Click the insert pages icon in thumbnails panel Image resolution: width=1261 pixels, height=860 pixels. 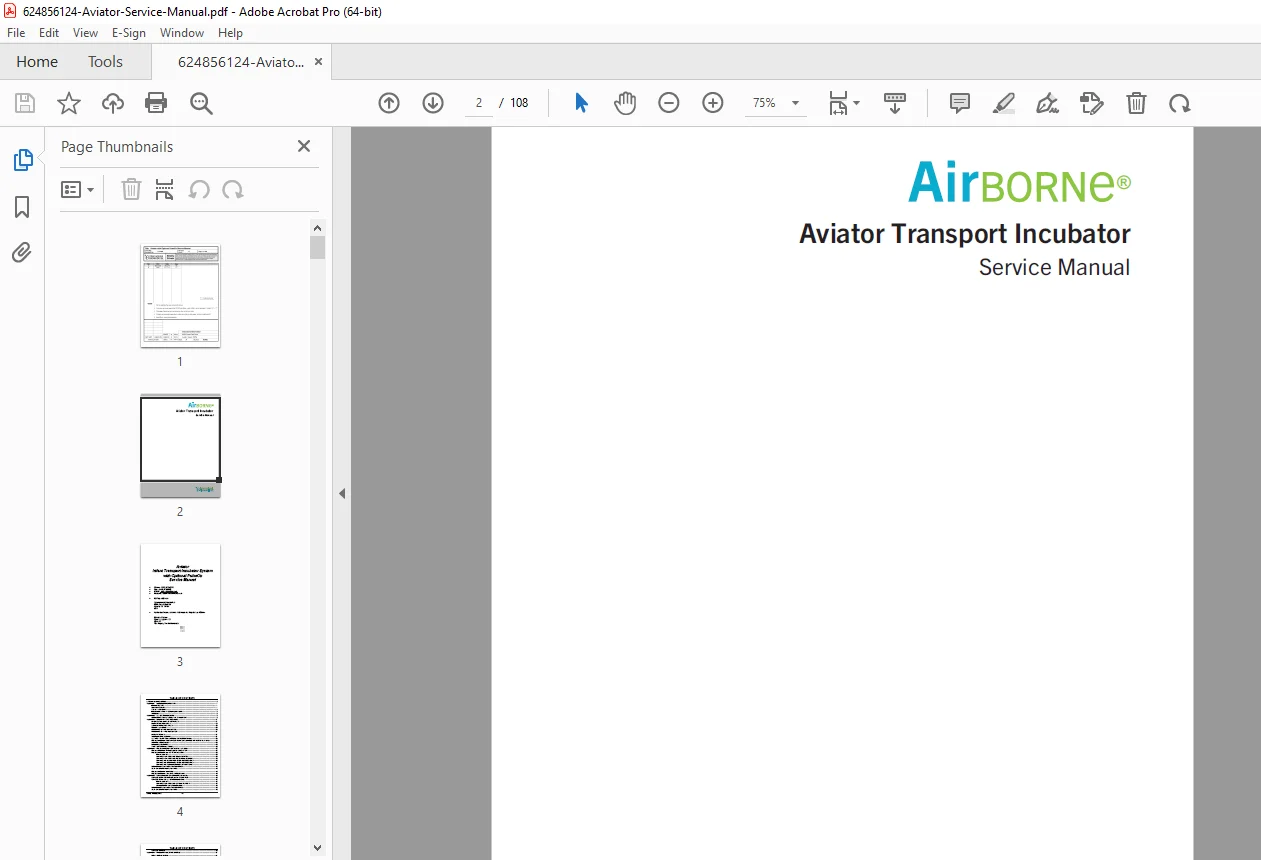click(165, 189)
